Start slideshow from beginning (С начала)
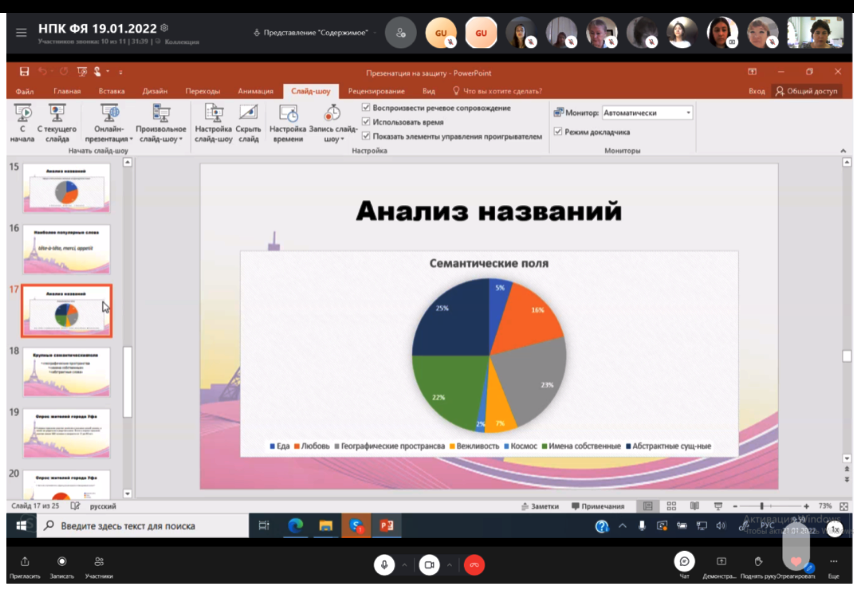The width and height of the screenshot is (854, 591). coord(22,114)
